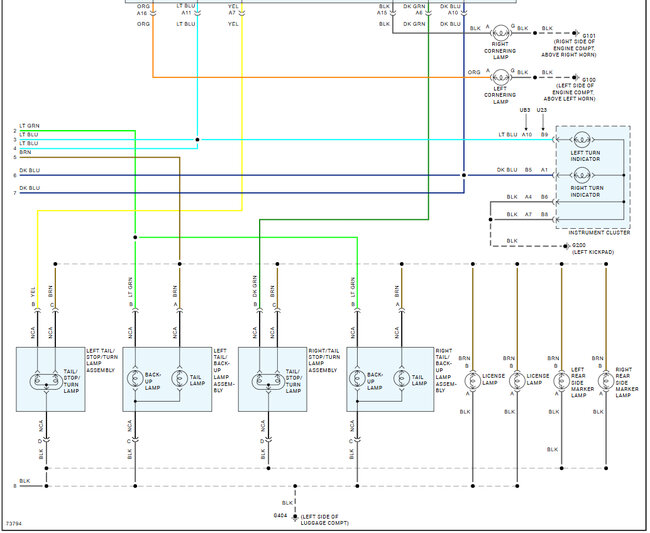Click the DK BLU label at pin 7

pyautogui.click(x=29, y=188)
